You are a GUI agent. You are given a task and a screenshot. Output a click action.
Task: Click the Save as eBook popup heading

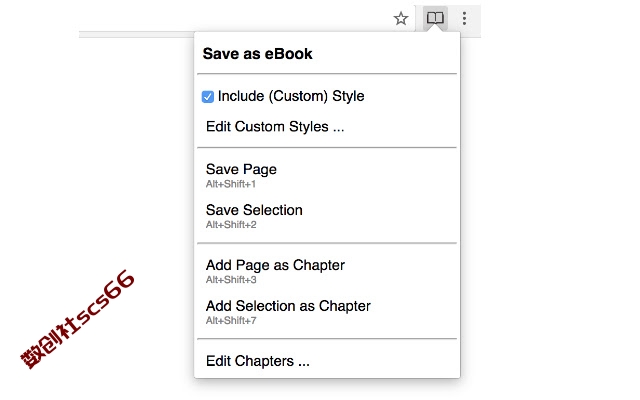tap(258, 54)
